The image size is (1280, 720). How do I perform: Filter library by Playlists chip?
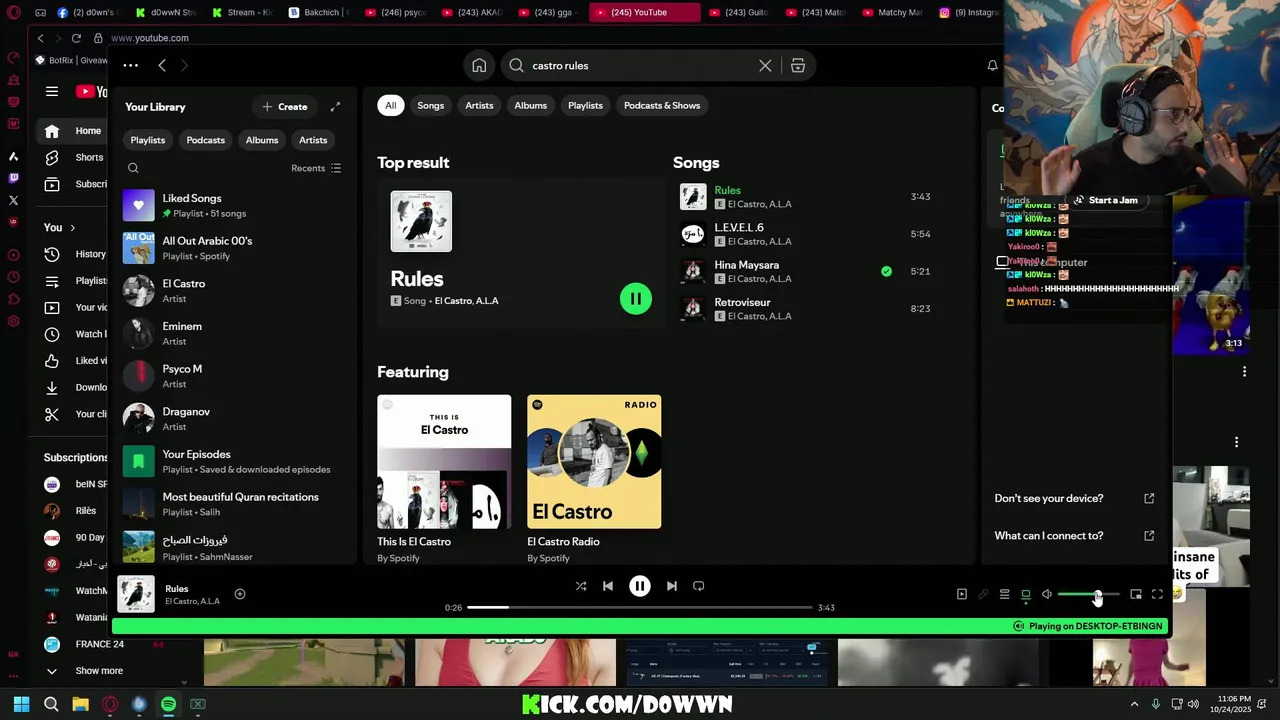tap(147, 140)
